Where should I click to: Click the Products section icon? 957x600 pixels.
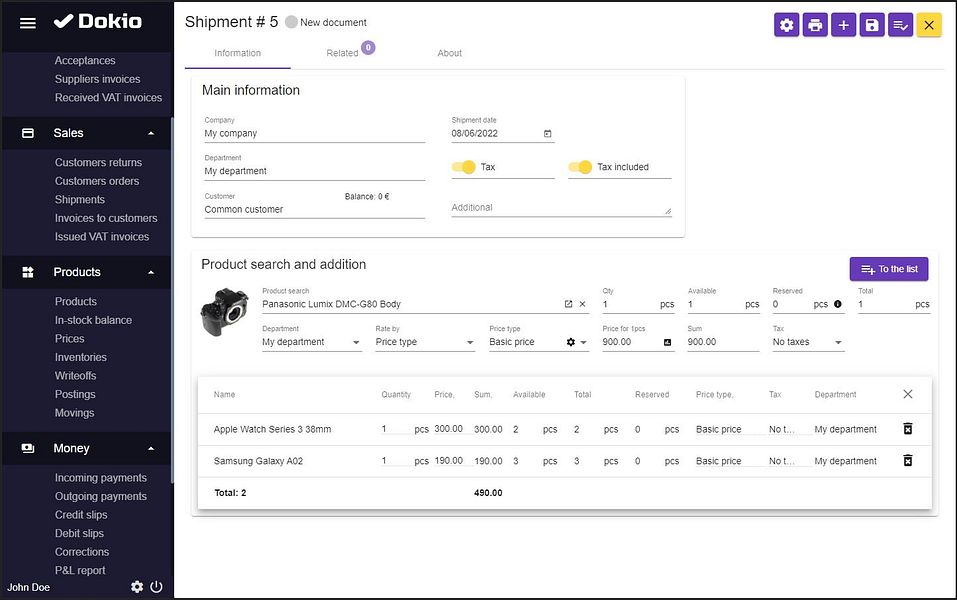[28, 272]
